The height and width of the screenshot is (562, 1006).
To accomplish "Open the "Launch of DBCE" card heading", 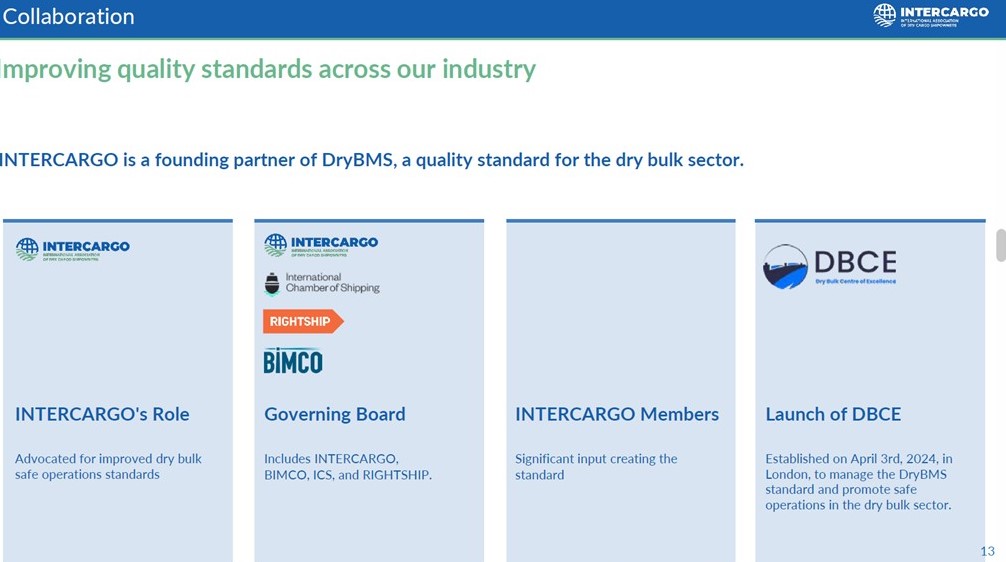I will tap(833, 414).
